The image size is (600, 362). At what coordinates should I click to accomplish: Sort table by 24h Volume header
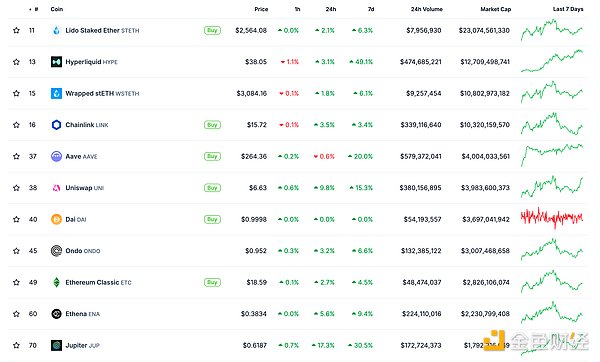click(x=427, y=9)
